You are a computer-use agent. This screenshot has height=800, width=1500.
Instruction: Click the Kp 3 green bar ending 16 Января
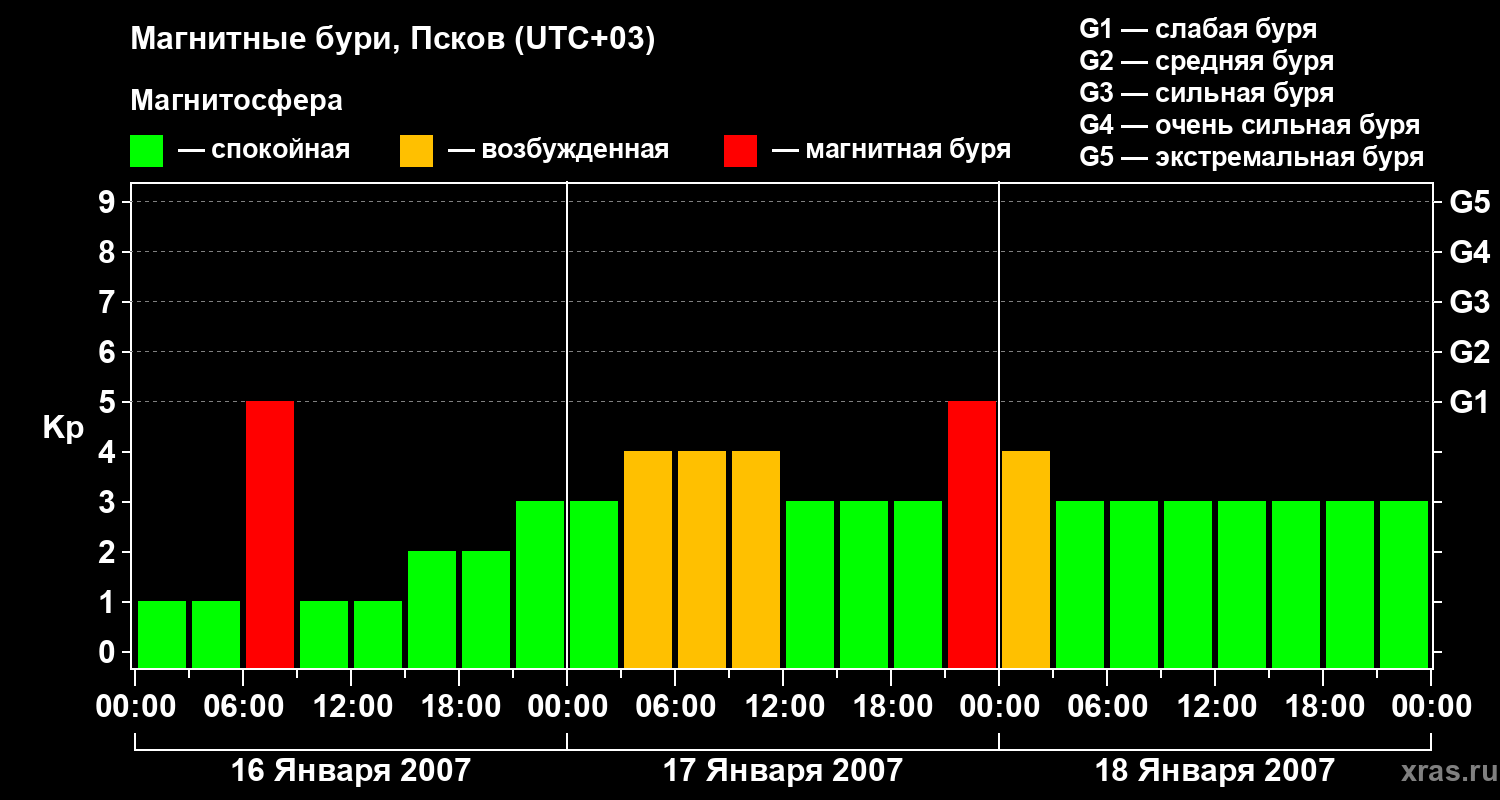(x=540, y=584)
